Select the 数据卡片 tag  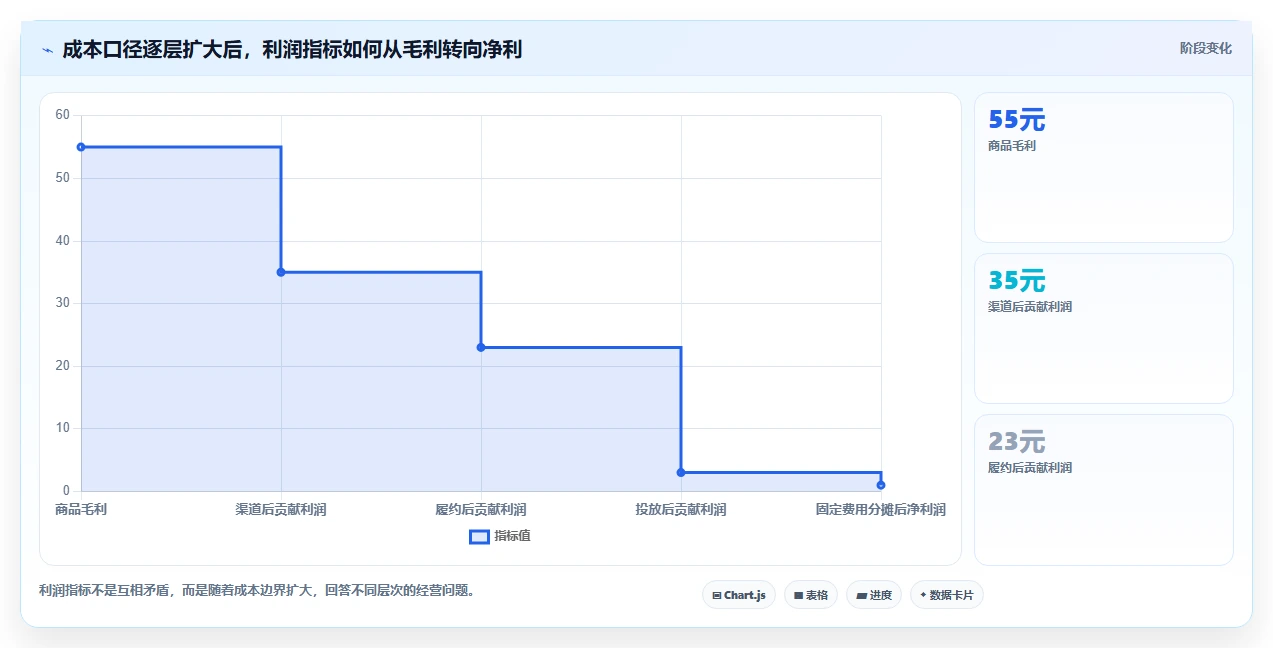coord(947,595)
